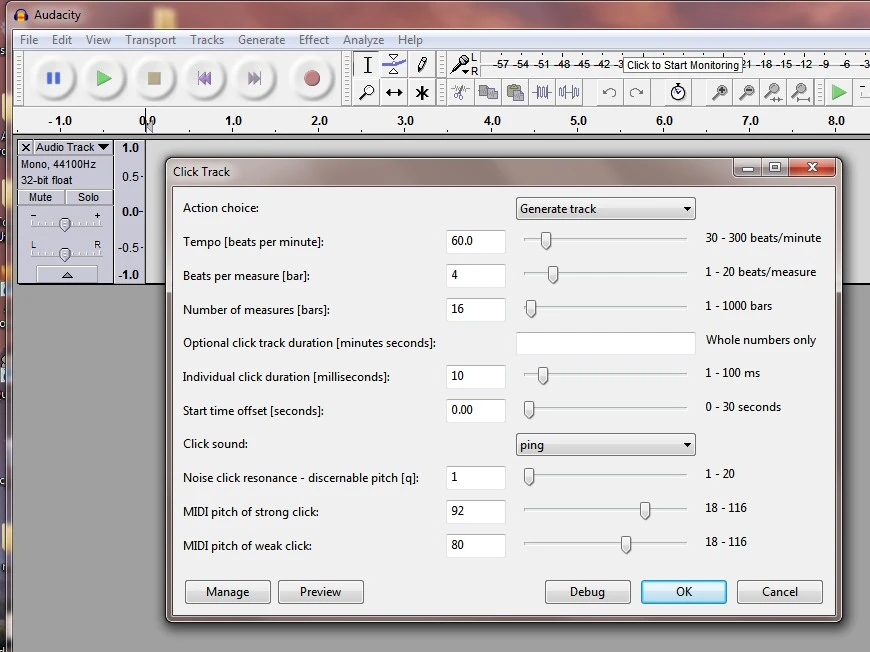
Task: Click the Fit Selection zoom icon
Action: tap(773, 92)
